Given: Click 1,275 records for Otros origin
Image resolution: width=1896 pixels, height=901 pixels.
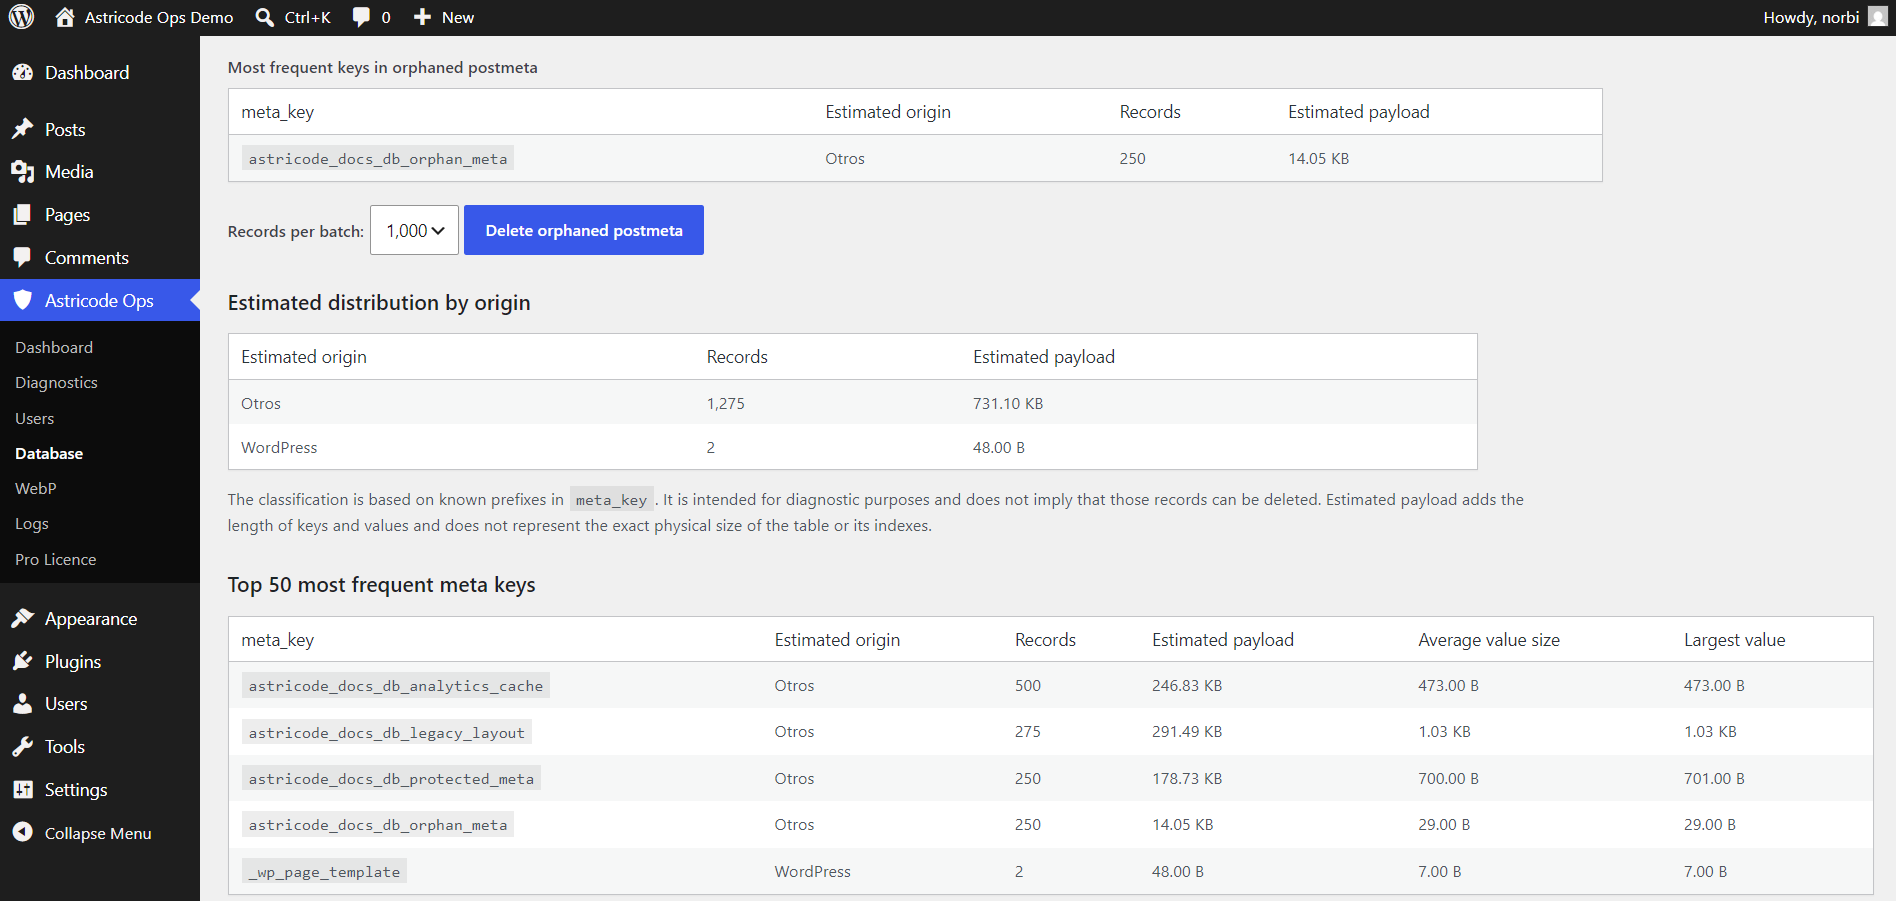Looking at the screenshot, I should 726,403.
